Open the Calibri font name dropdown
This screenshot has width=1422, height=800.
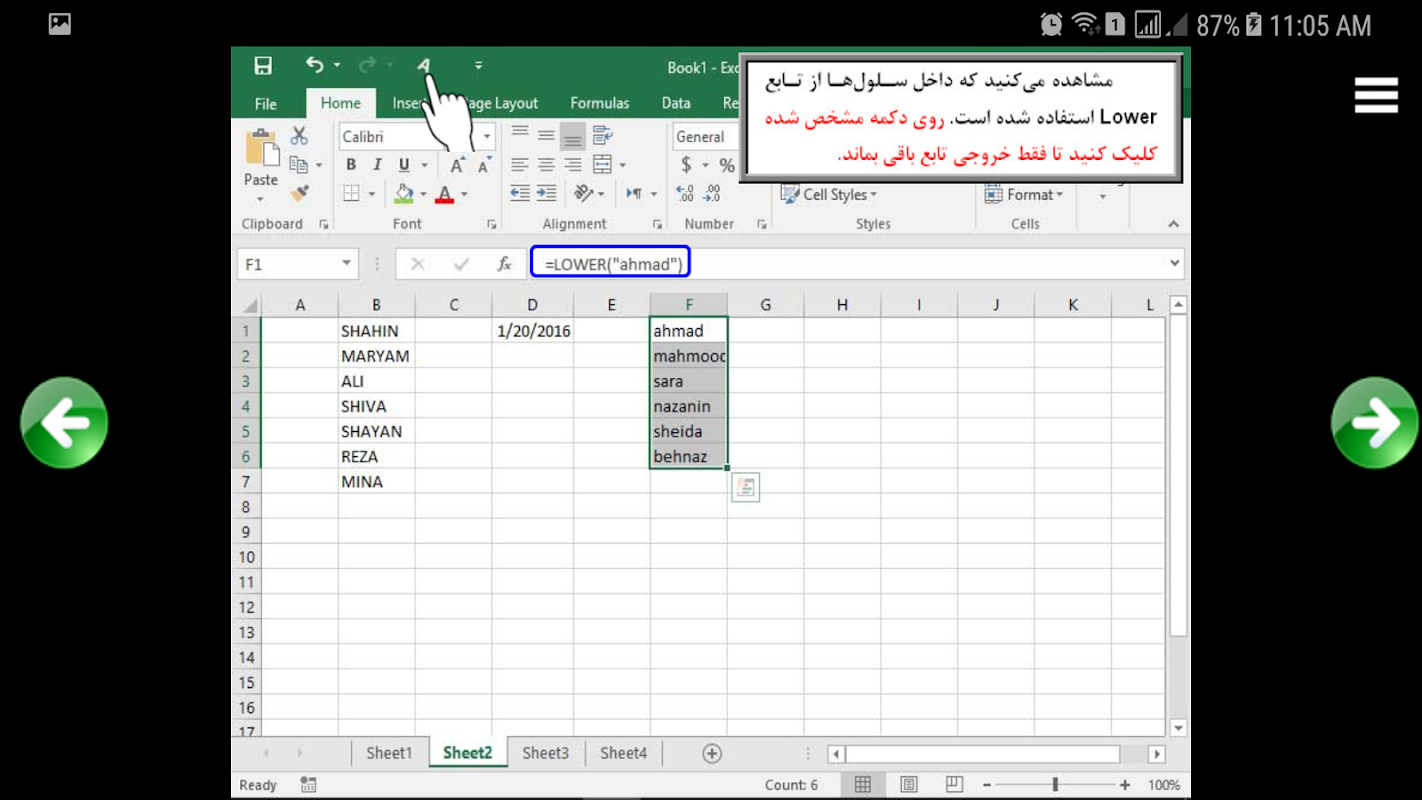[x=488, y=137]
